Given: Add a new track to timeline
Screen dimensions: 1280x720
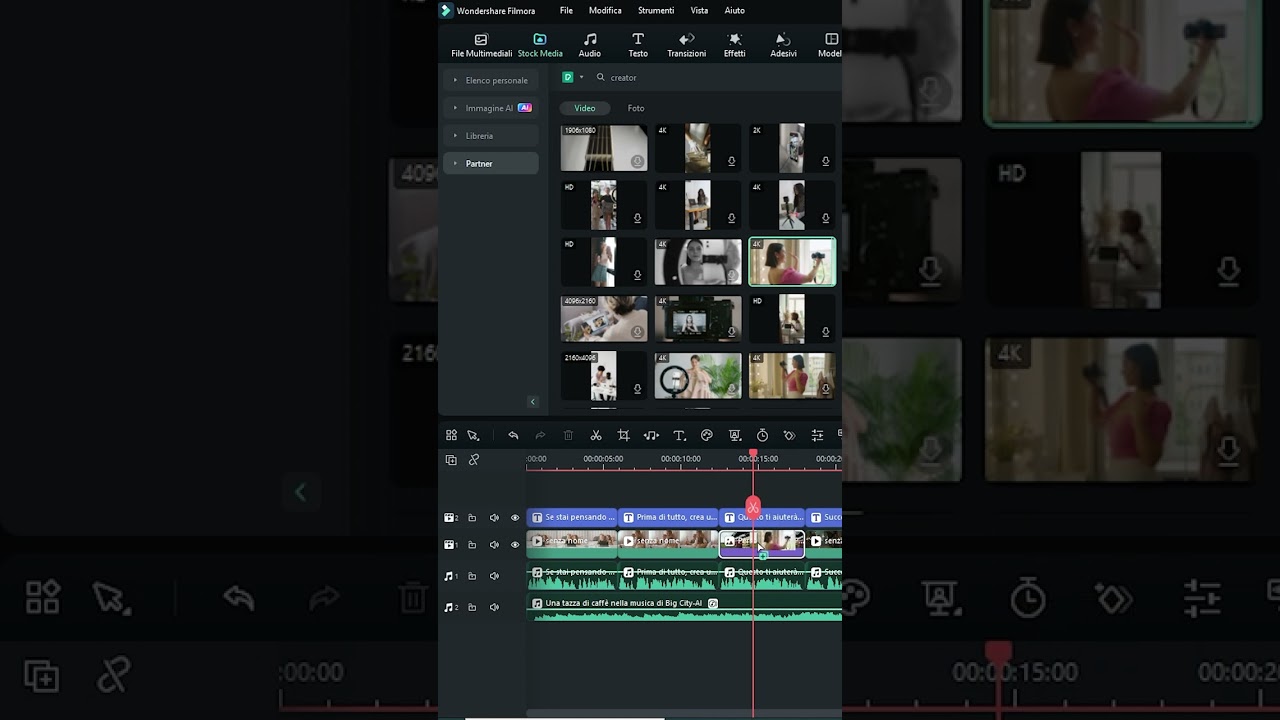Looking at the screenshot, I should (x=451, y=460).
